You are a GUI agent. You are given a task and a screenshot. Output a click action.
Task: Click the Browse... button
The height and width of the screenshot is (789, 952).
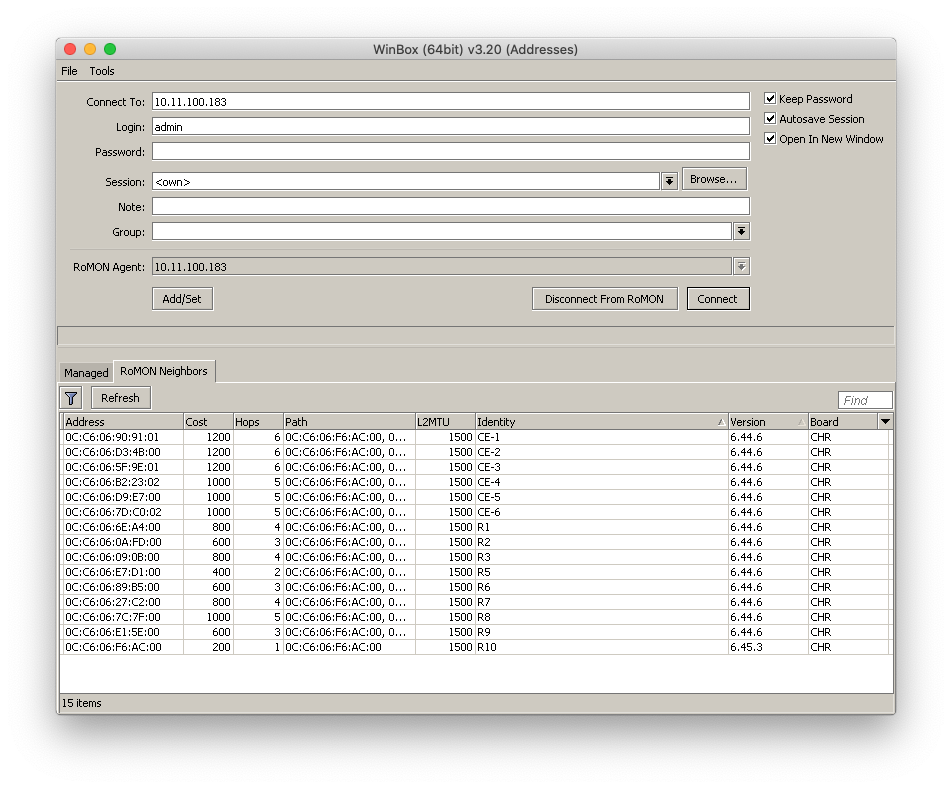714,179
